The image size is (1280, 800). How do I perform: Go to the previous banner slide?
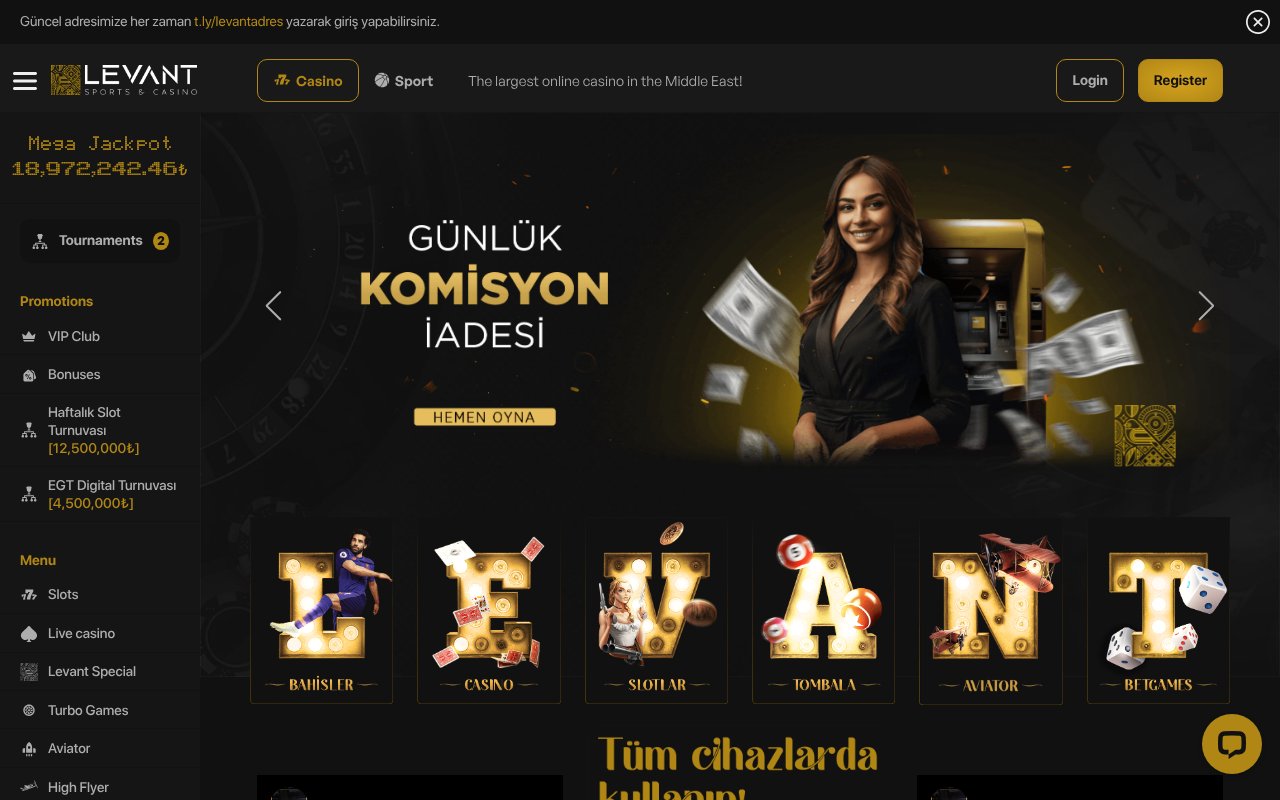tap(273, 306)
